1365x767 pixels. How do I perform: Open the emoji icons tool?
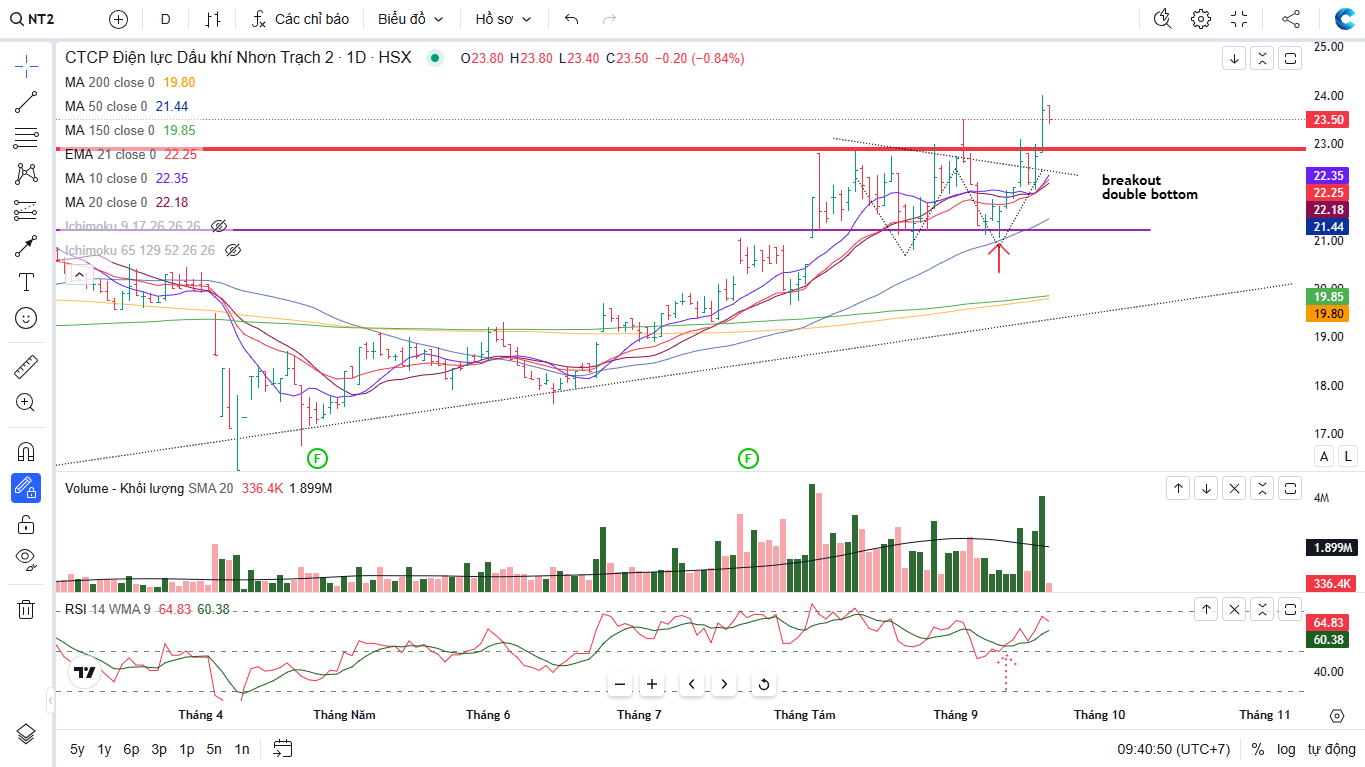point(26,318)
